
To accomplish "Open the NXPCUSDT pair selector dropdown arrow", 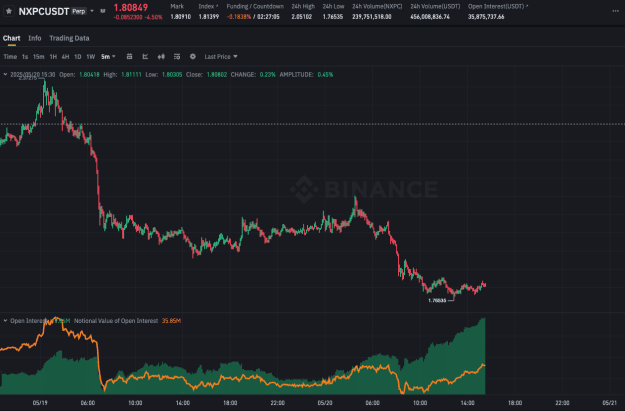I will tap(92, 11).
